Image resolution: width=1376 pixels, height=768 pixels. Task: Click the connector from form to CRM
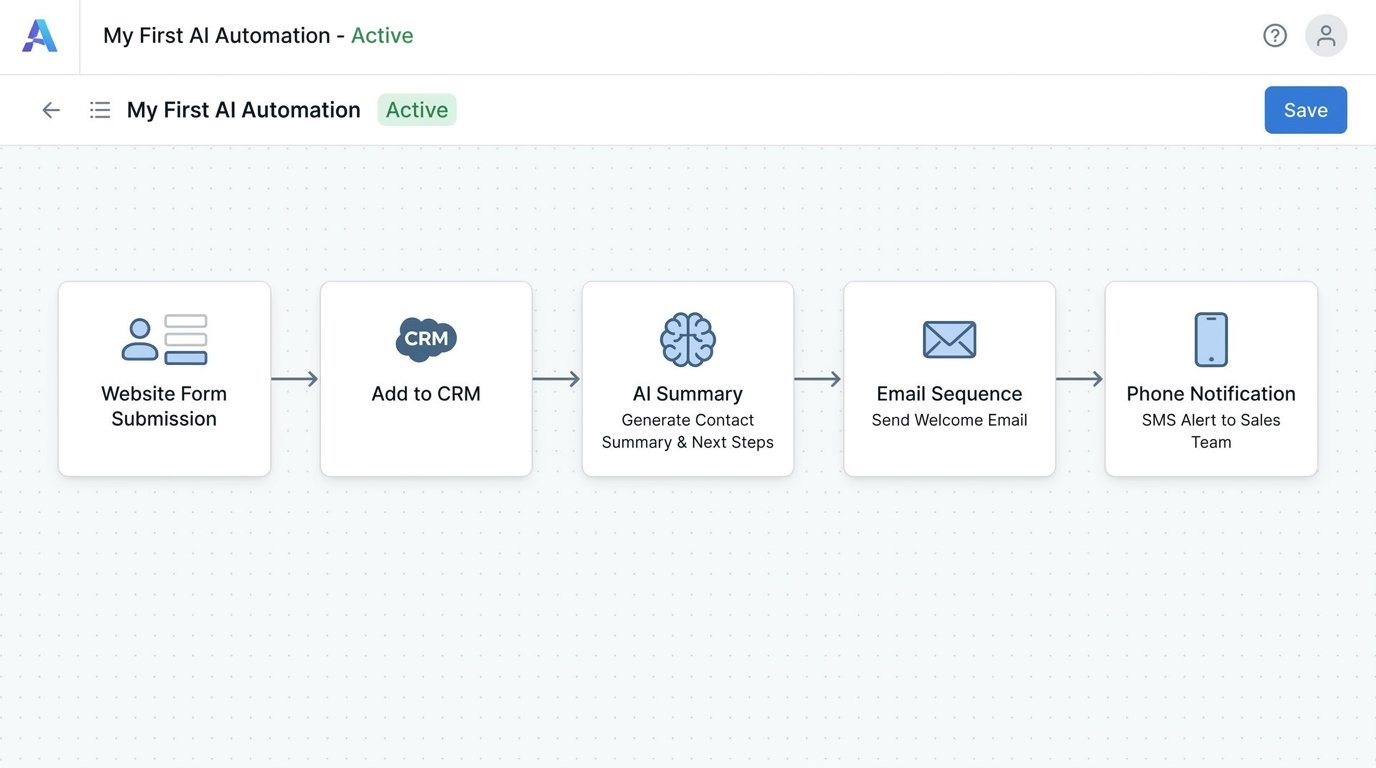pyautogui.click(x=295, y=379)
